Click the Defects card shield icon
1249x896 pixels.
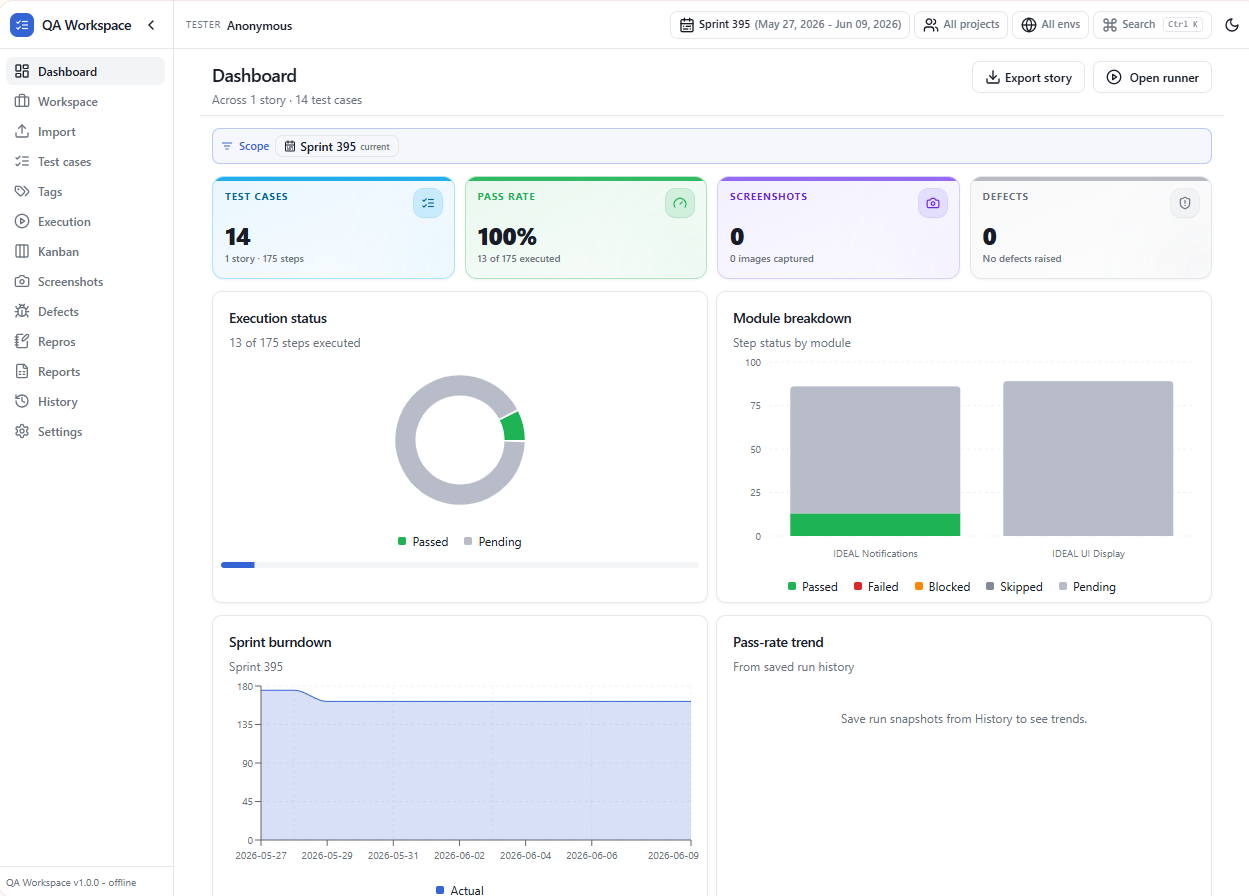1185,203
